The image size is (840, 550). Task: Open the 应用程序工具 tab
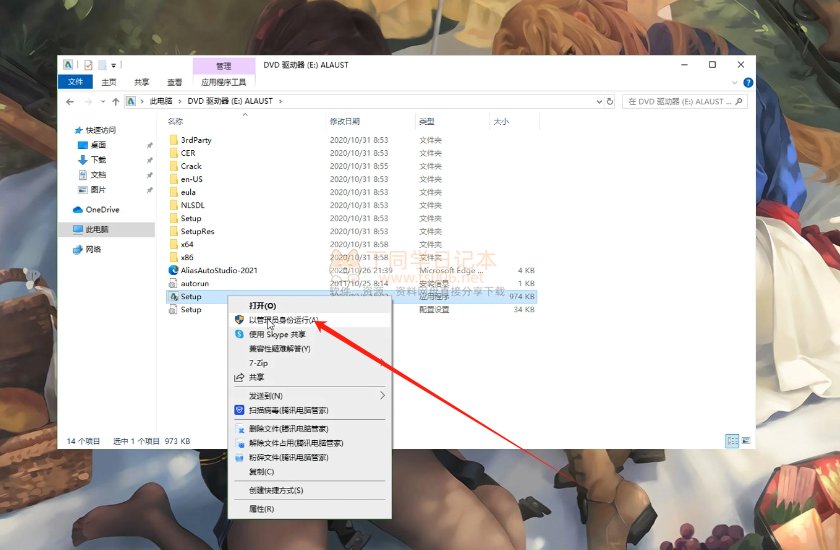click(223, 82)
